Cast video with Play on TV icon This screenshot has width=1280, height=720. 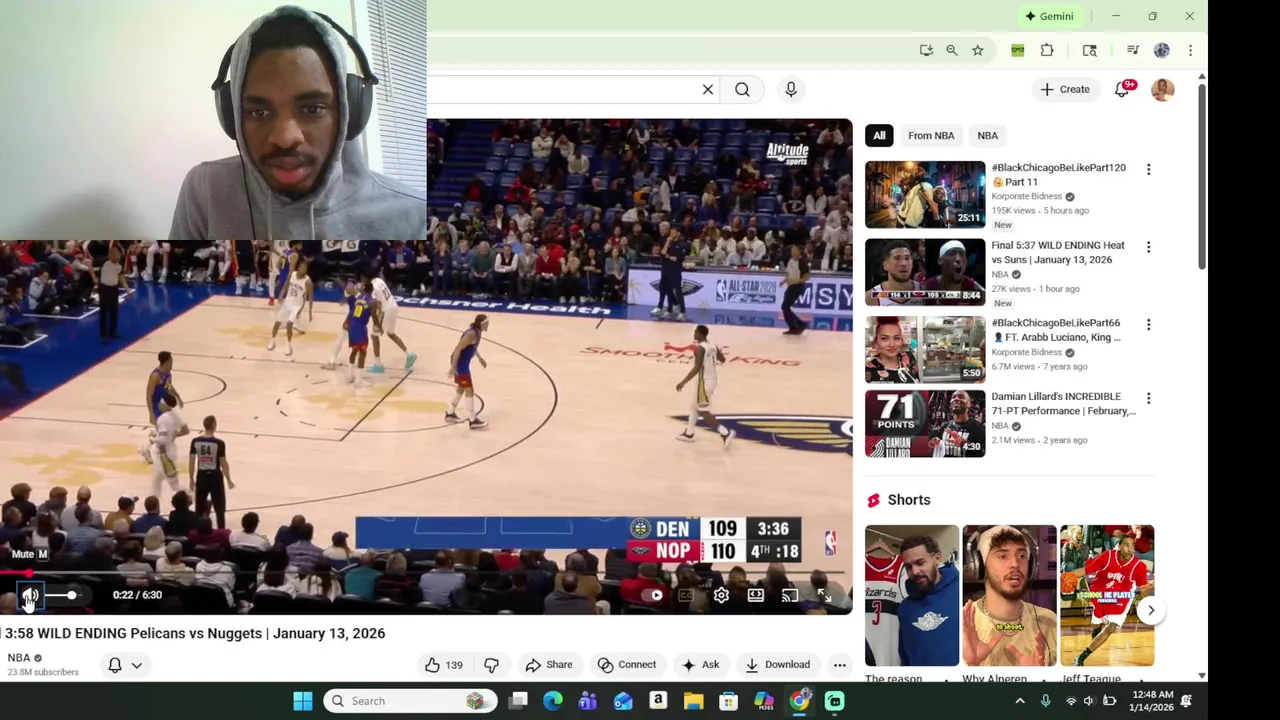tap(790, 595)
